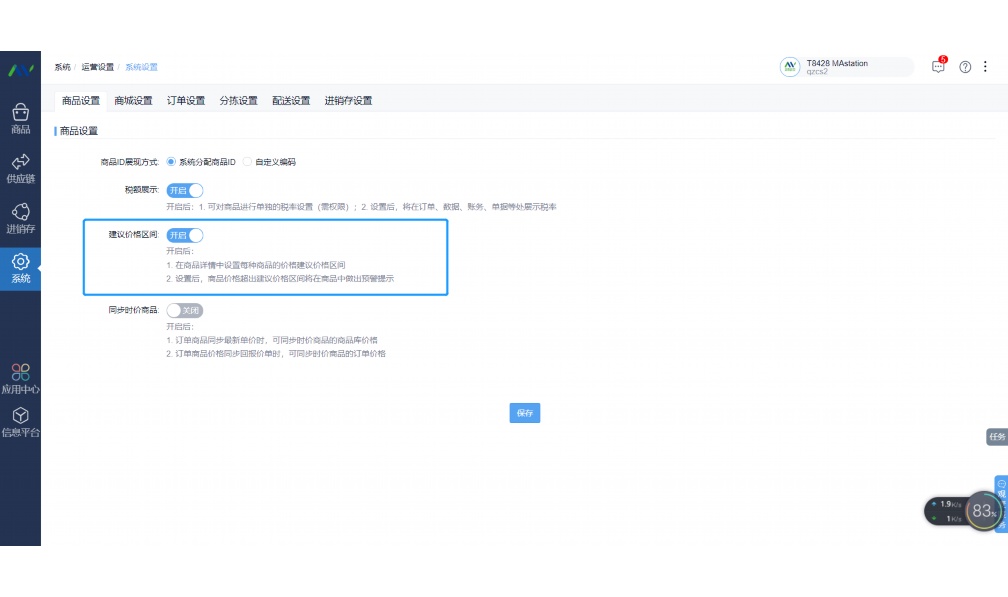This screenshot has width=1008, height=597.
Task: Turn off the 税额展示 toggle
Action: (184, 189)
